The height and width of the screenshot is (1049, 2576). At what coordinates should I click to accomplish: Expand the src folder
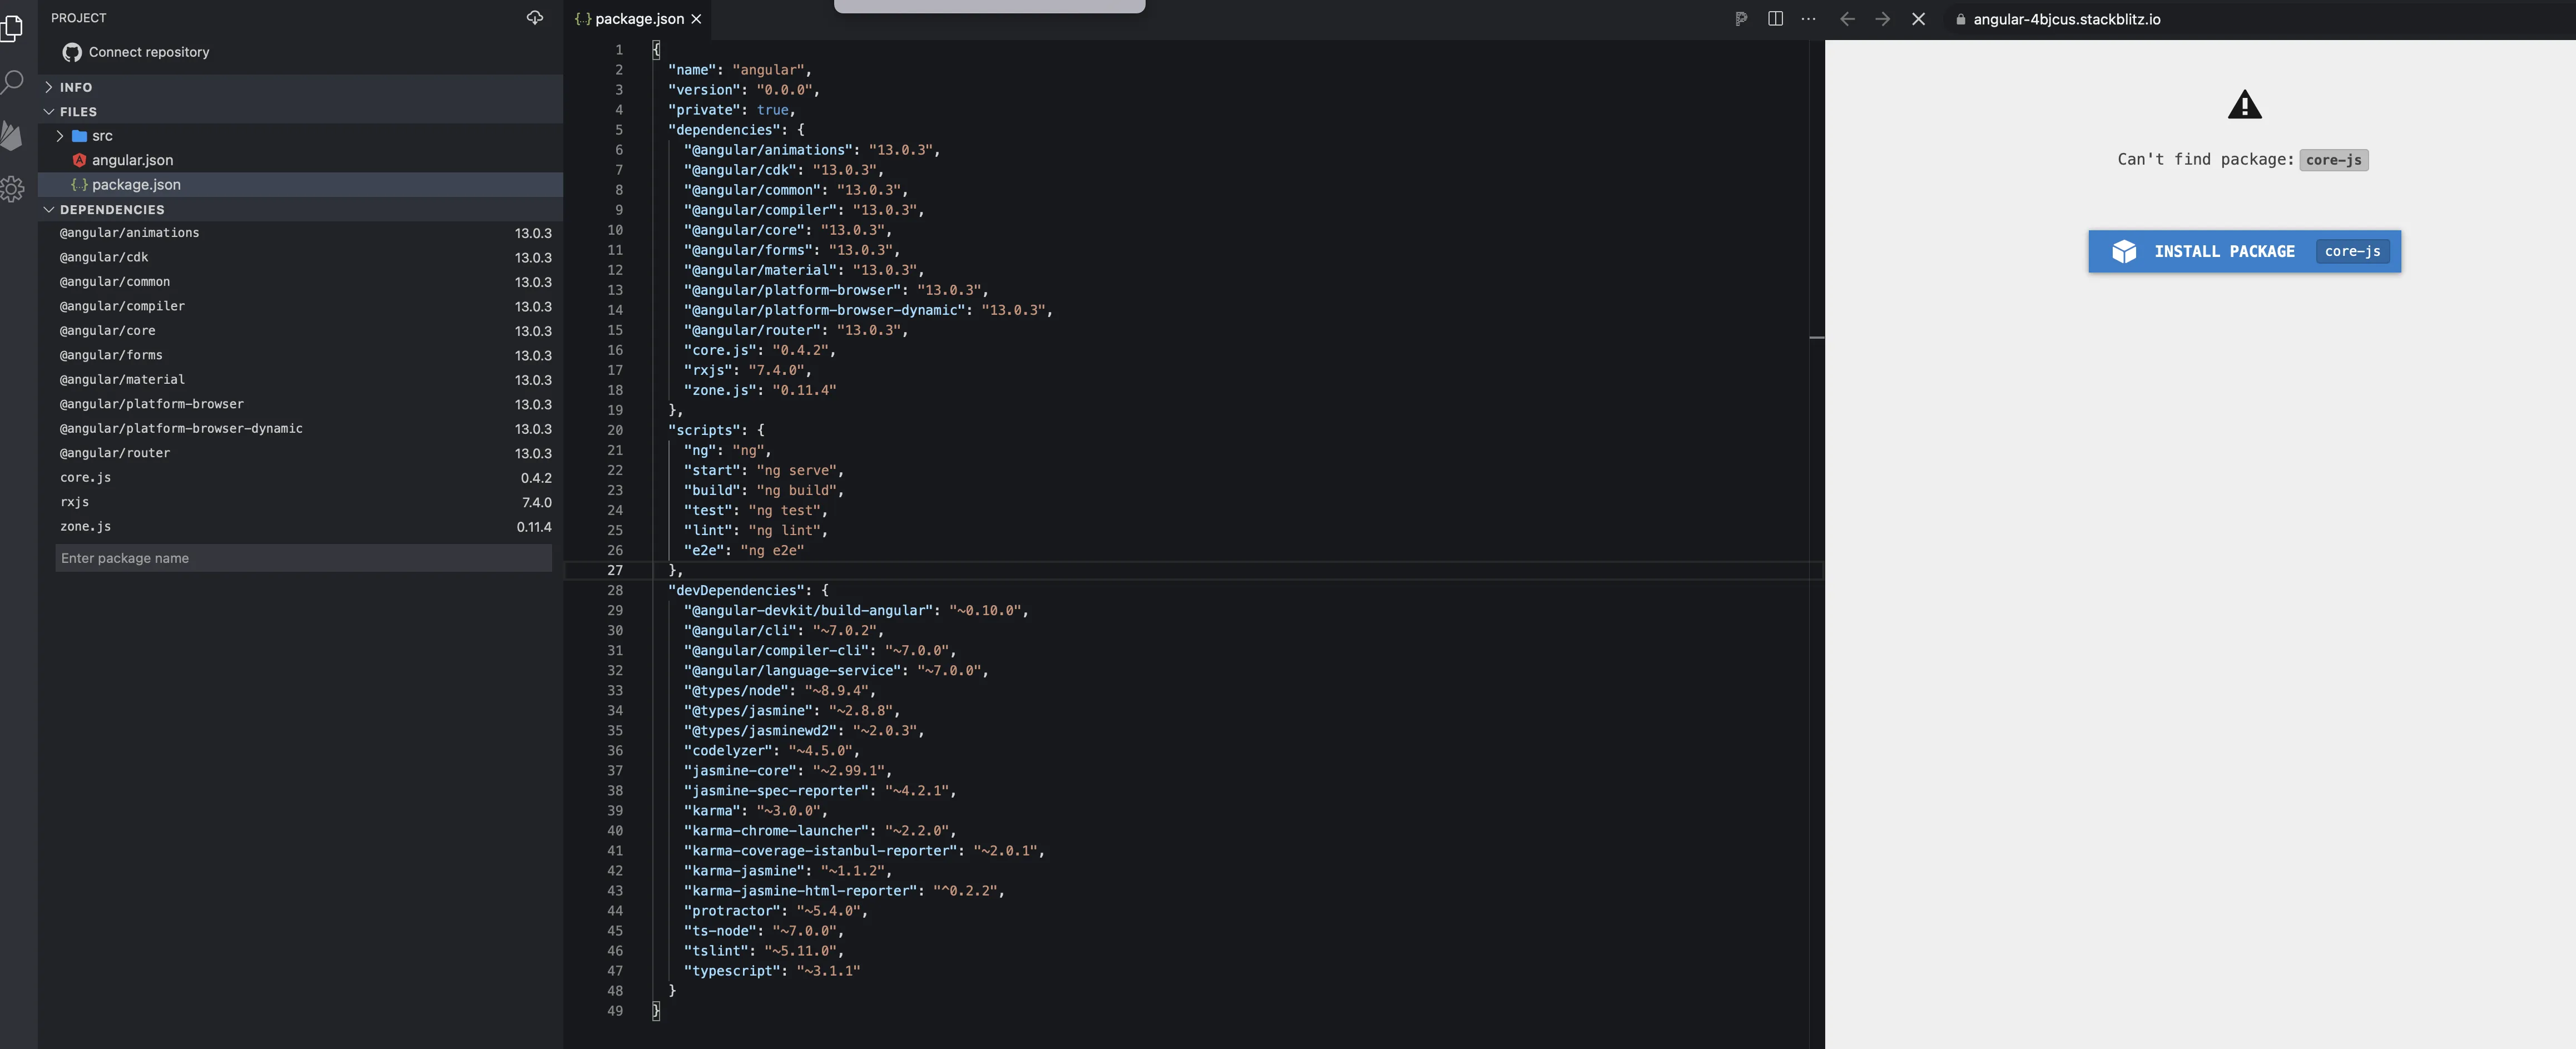coord(101,136)
